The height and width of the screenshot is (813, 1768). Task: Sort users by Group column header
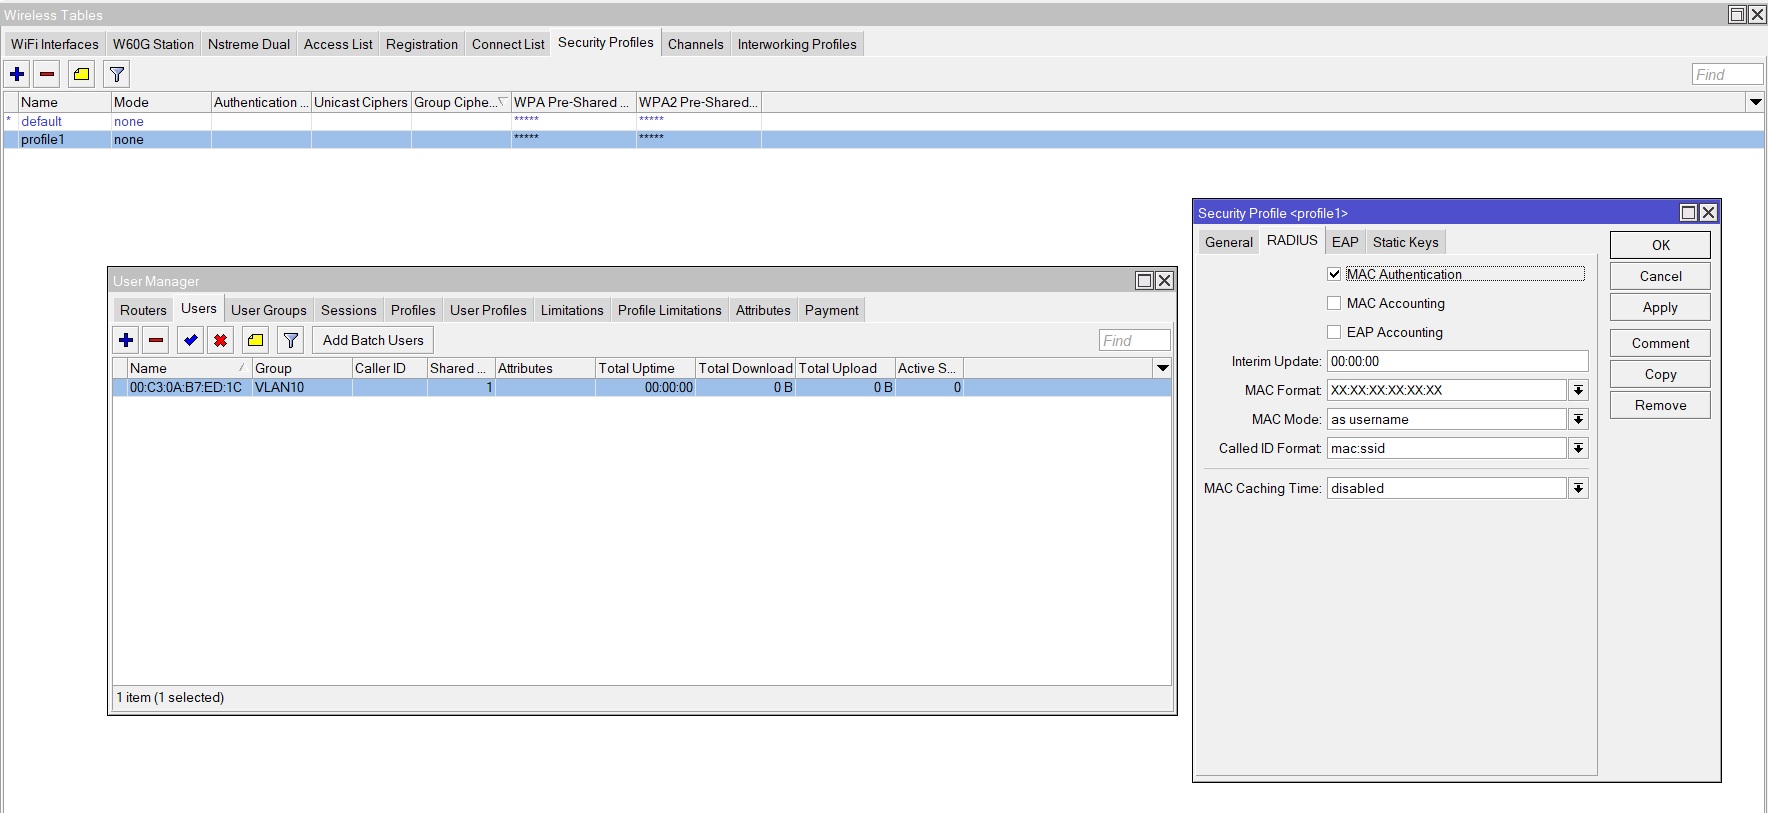point(301,368)
